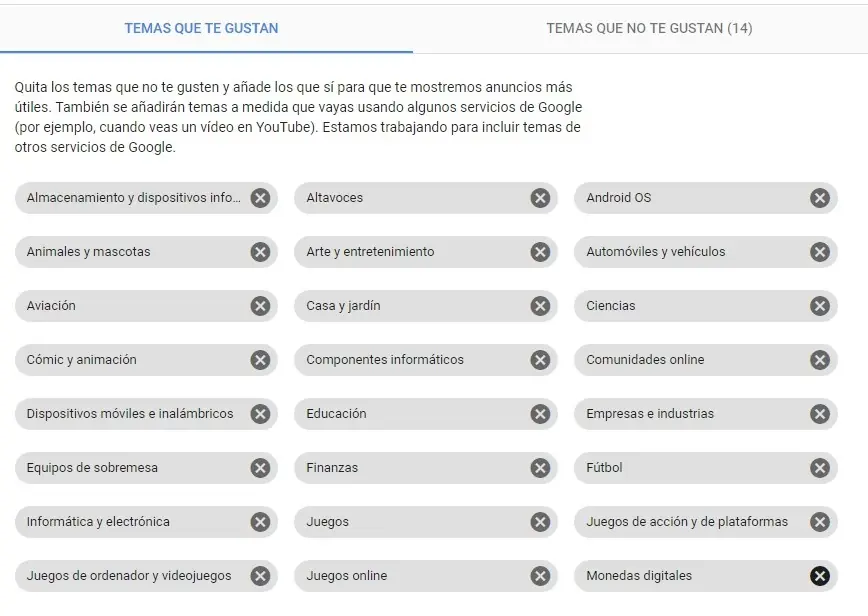Delete the Juegos online topic
The image size is (868, 616).
[x=540, y=576]
